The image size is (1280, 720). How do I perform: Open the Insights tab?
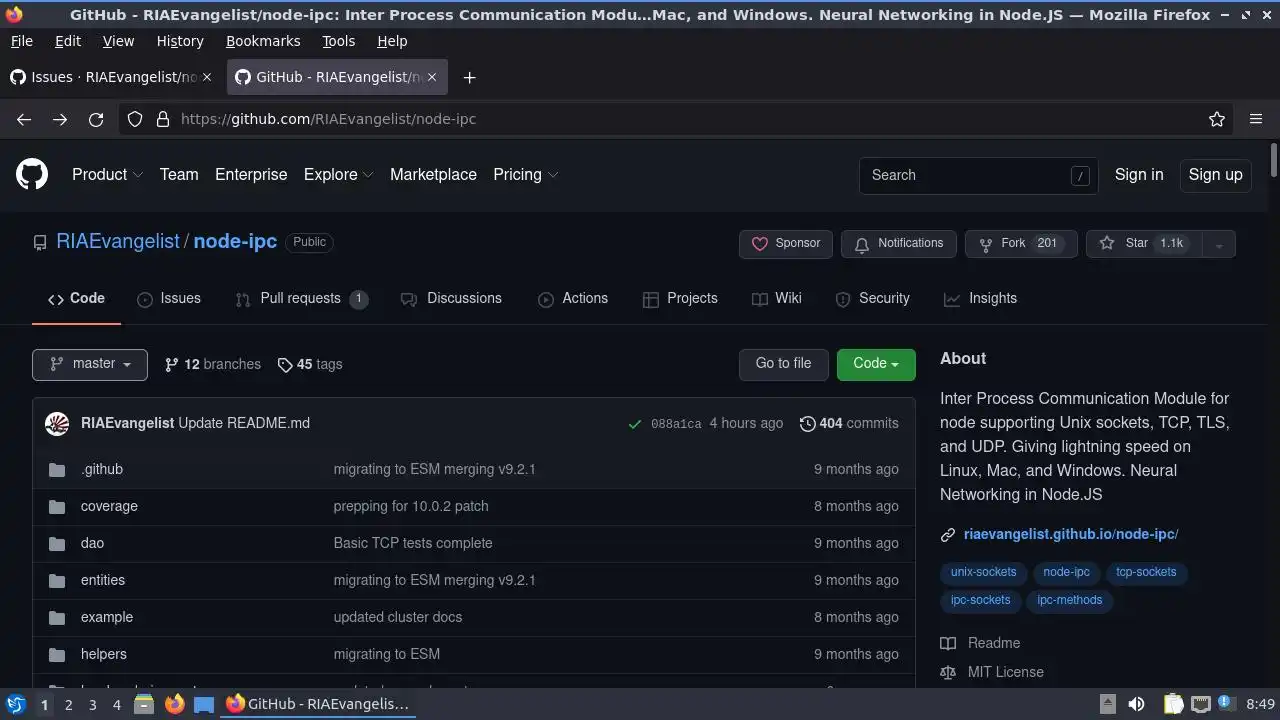(980, 298)
